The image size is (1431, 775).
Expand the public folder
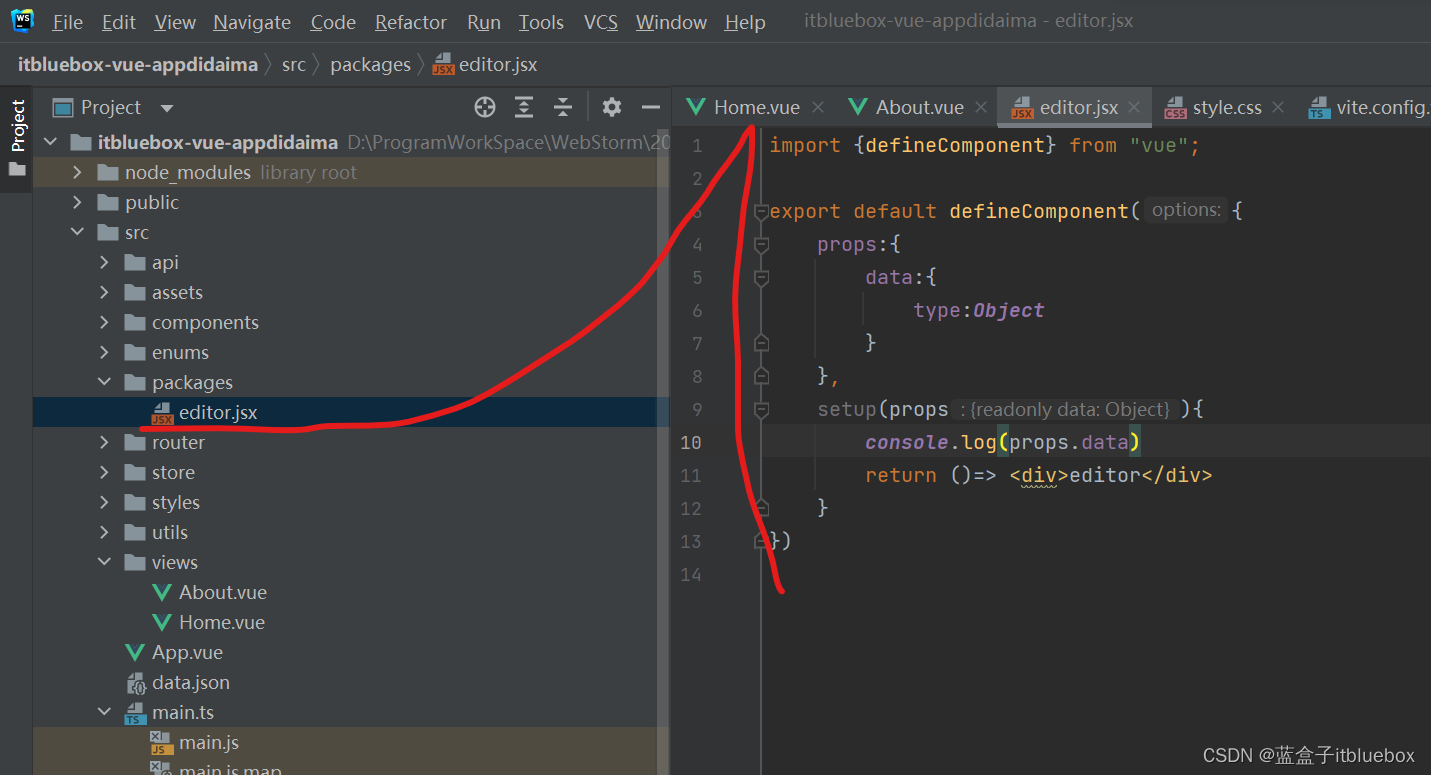pyautogui.click(x=78, y=202)
